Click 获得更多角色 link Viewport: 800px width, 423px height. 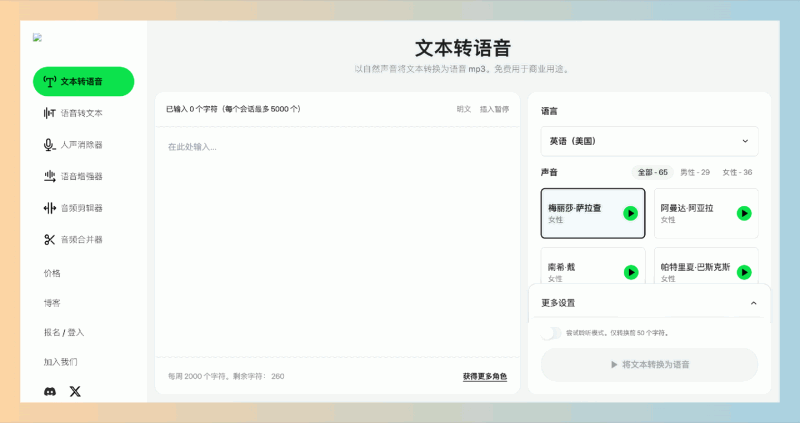(x=485, y=377)
